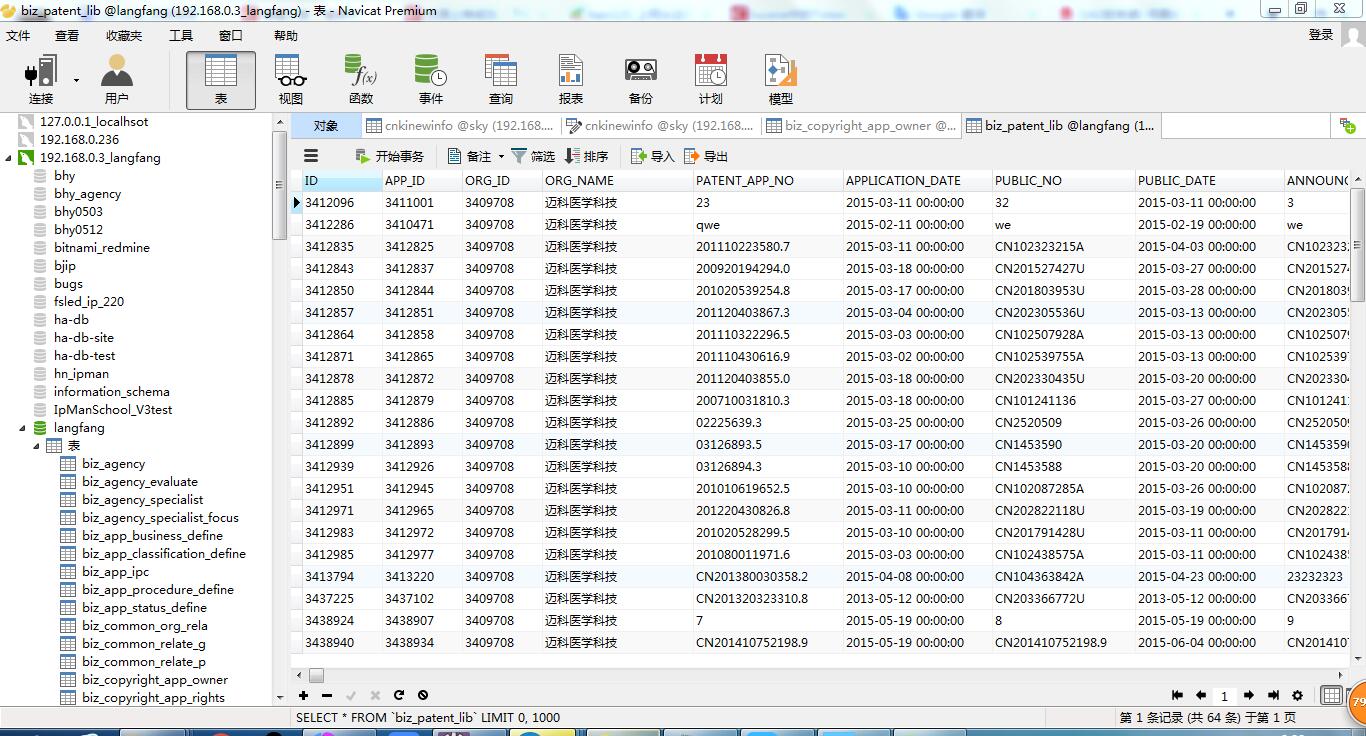1366x736 pixels.
Task: Open the 模型 (Model) tool
Action: tap(781, 80)
